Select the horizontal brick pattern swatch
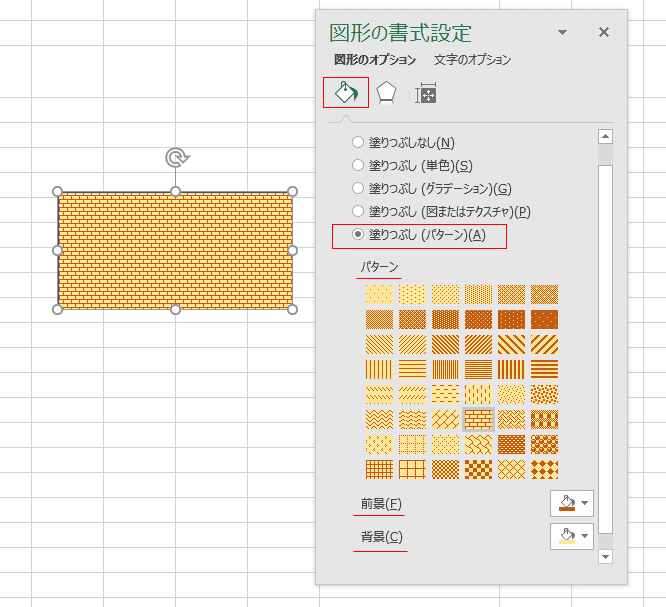This screenshot has height=607, width=666. tap(479, 419)
